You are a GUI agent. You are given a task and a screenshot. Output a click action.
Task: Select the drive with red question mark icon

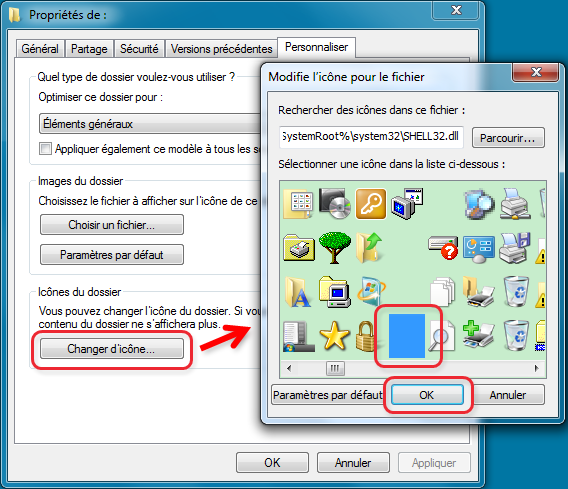(443, 248)
